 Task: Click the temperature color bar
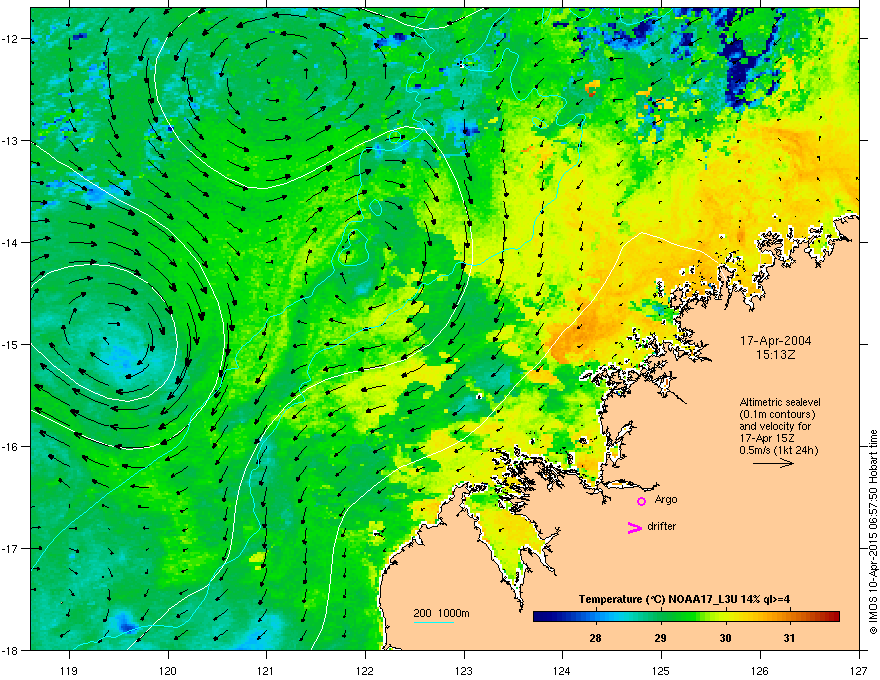[x=686, y=616]
